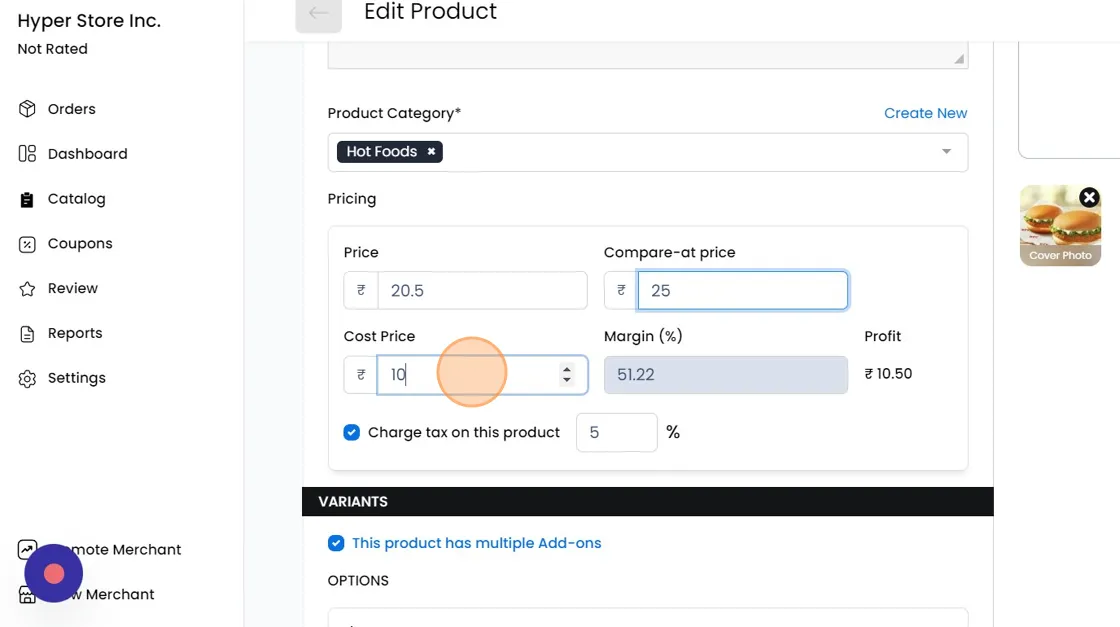Decrease Cost Price with down stepper arrow

click(567, 381)
